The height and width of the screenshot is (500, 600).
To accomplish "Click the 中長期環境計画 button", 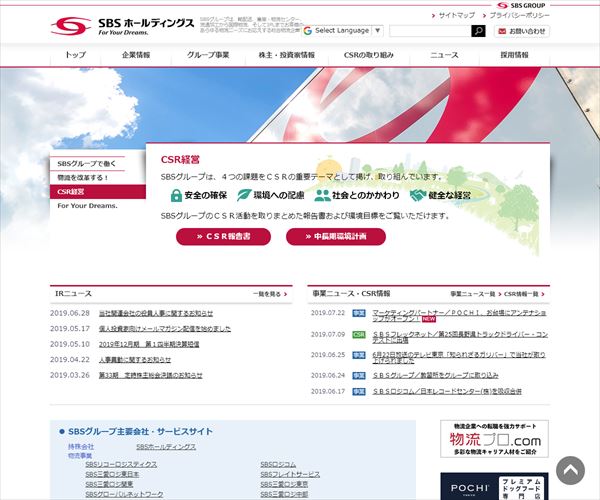I will [336, 236].
